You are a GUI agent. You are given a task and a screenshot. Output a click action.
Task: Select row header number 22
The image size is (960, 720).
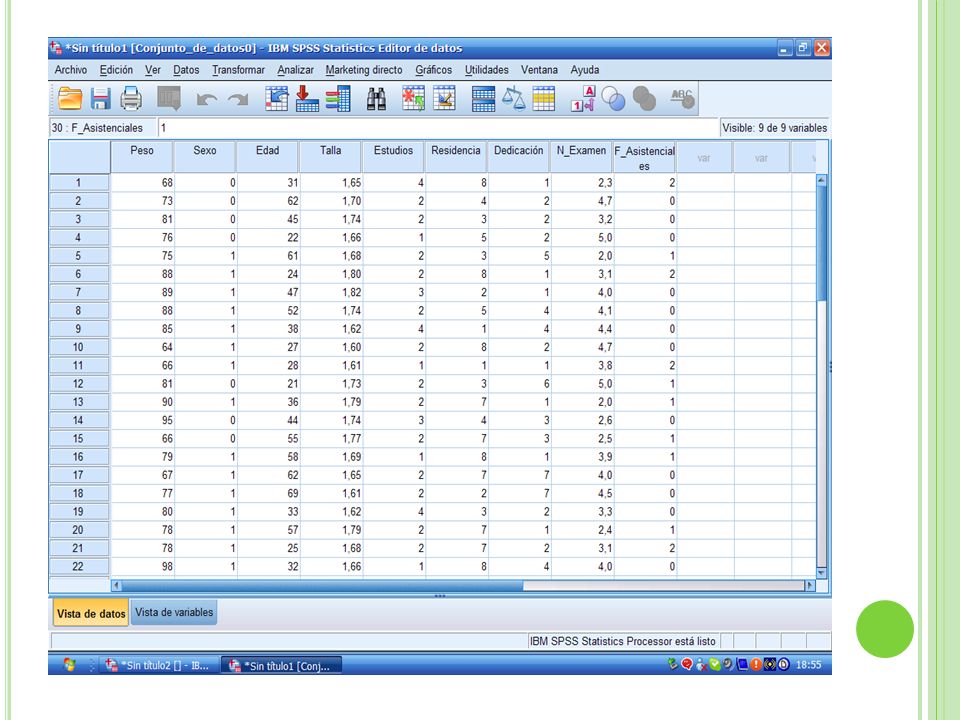point(79,566)
